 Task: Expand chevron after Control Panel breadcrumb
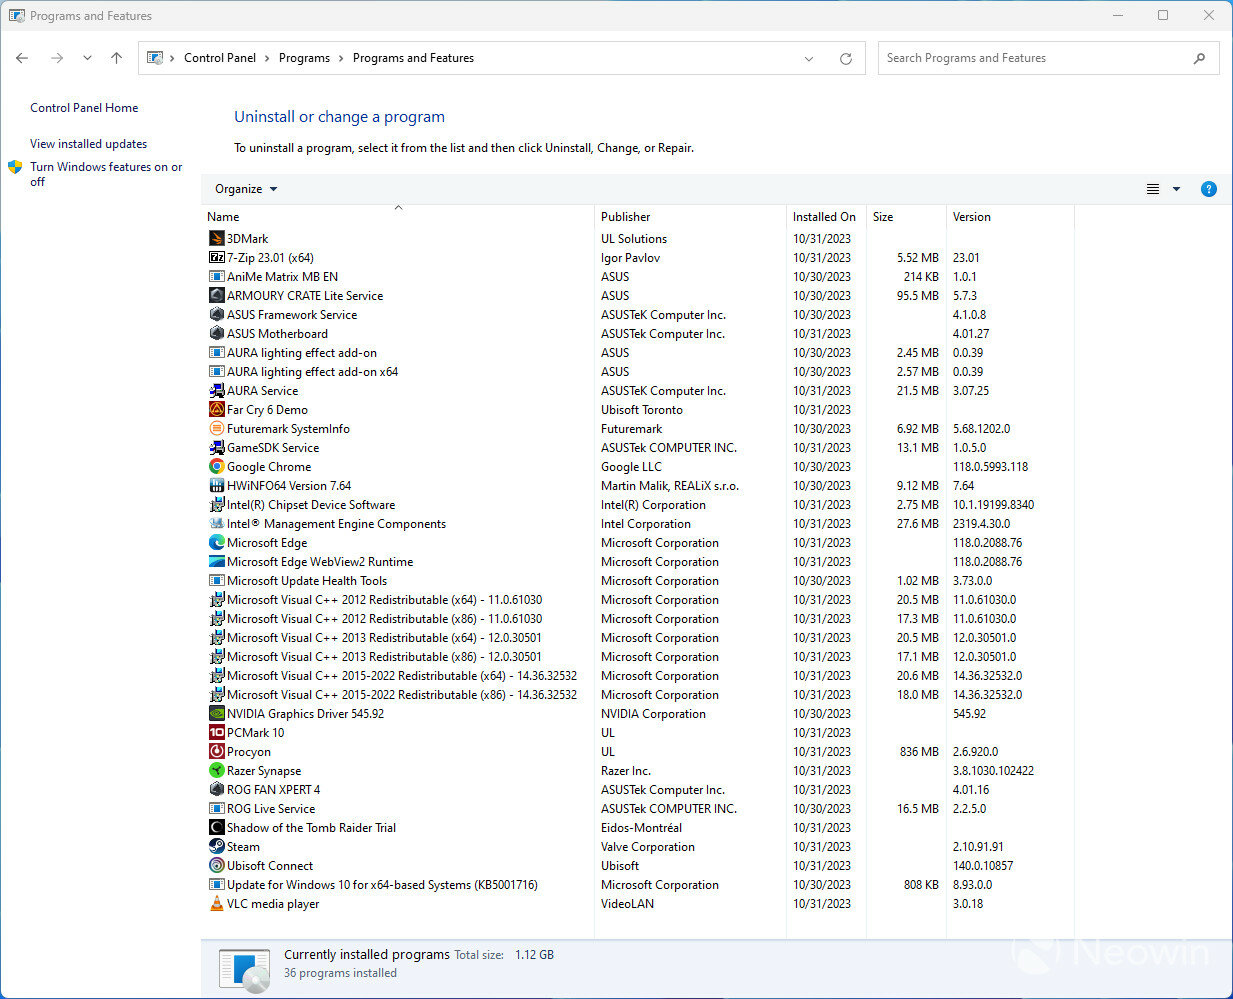(x=267, y=58)
